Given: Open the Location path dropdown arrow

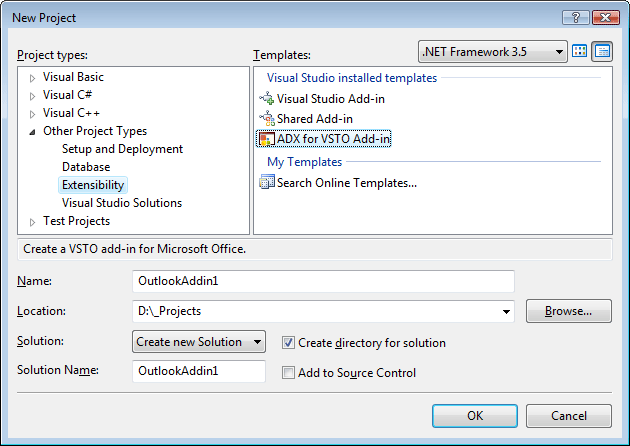Looking at the screenshot, I should tap(506, 311).
